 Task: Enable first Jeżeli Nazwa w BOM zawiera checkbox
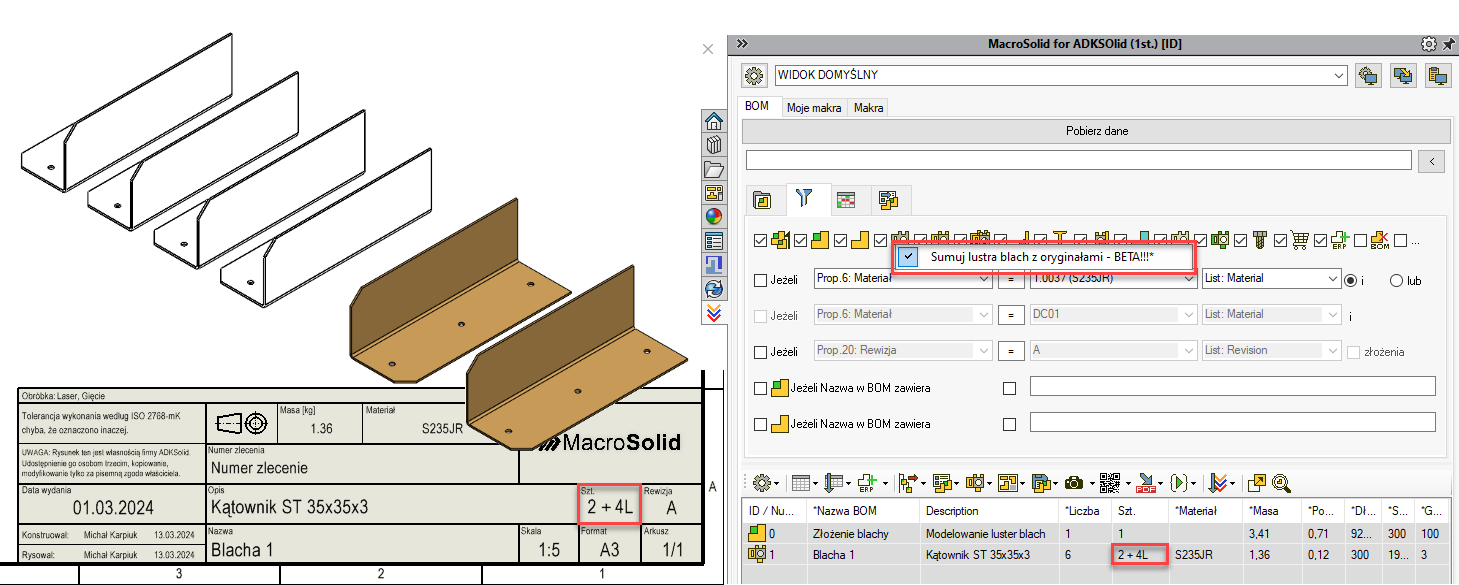pyautogui.click(x=760, y=387)
